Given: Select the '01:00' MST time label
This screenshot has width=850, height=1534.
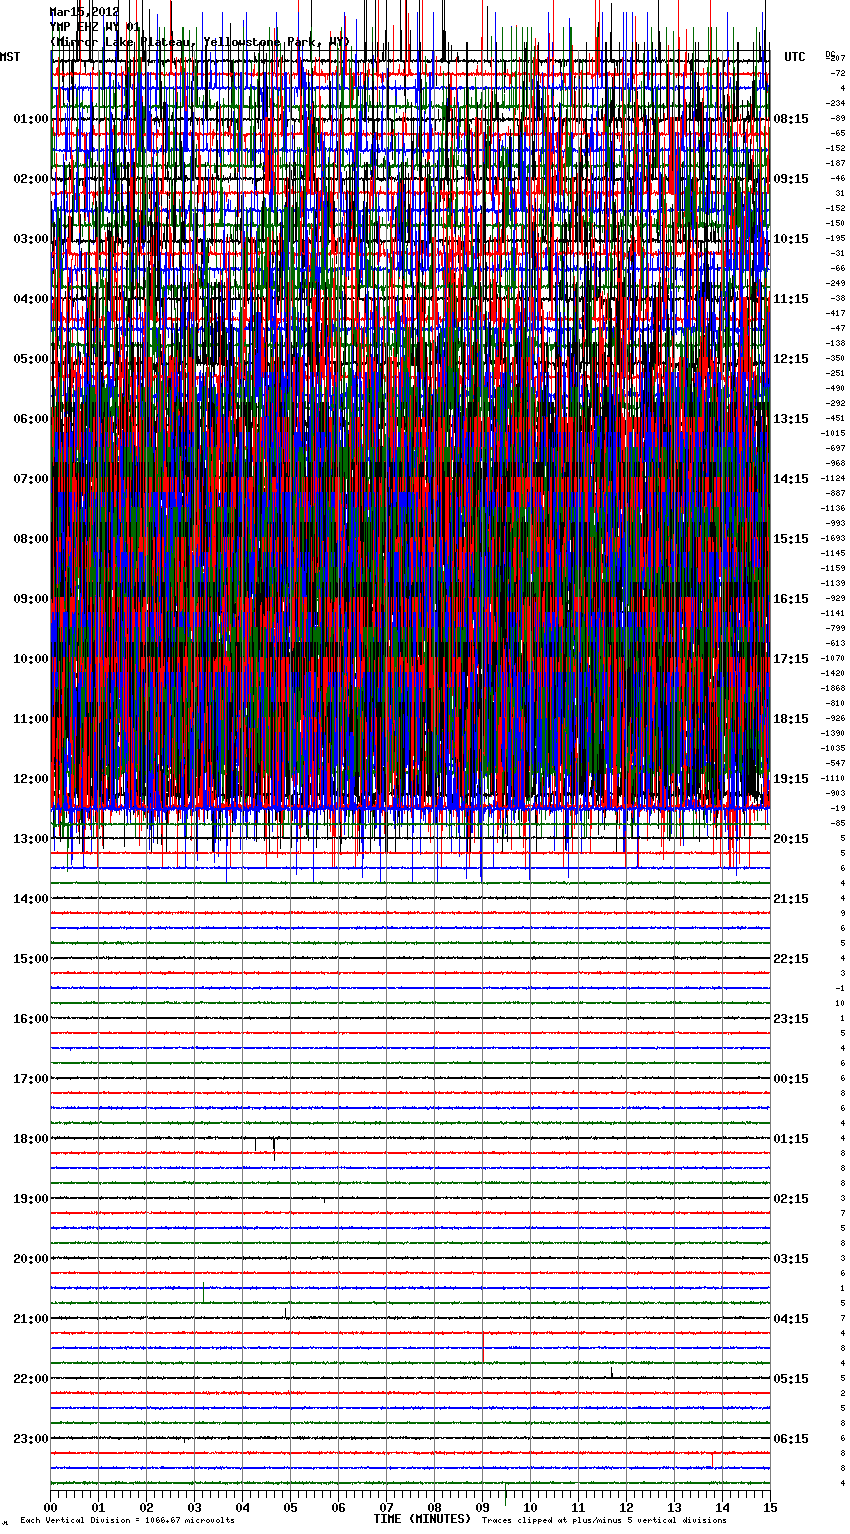Looking at the screenshot, I should (x=30, y=119).
